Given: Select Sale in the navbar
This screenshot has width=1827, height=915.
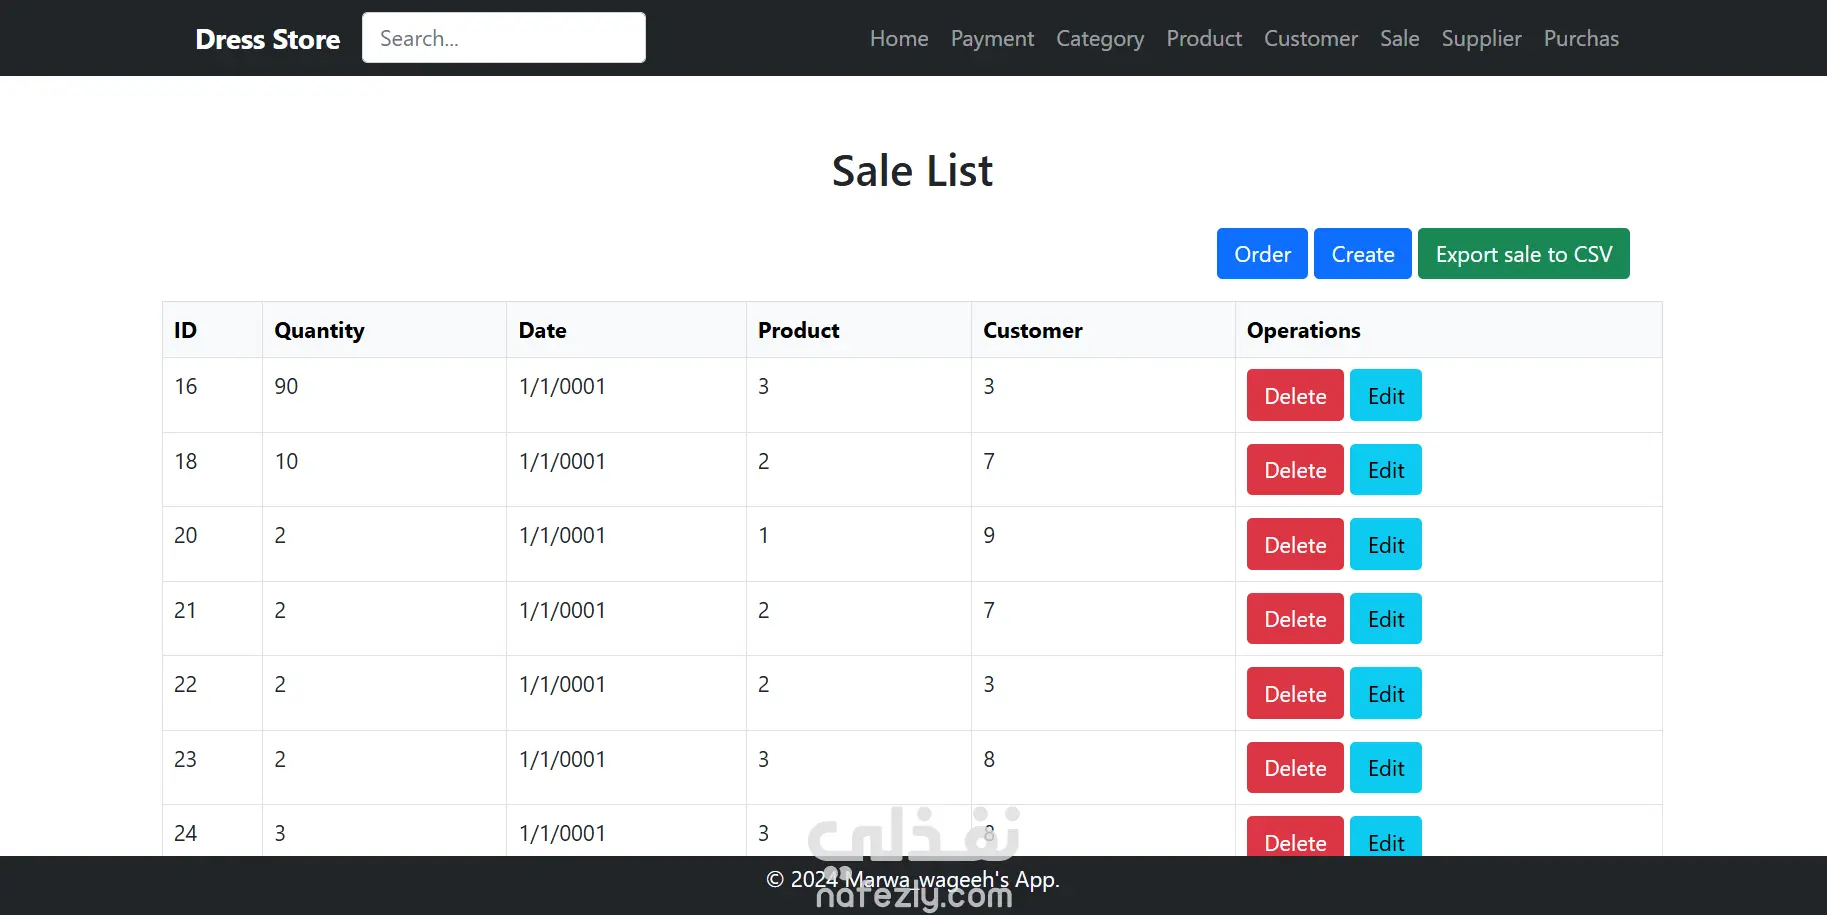Looking at the screenshot, I should (1399, 39).
